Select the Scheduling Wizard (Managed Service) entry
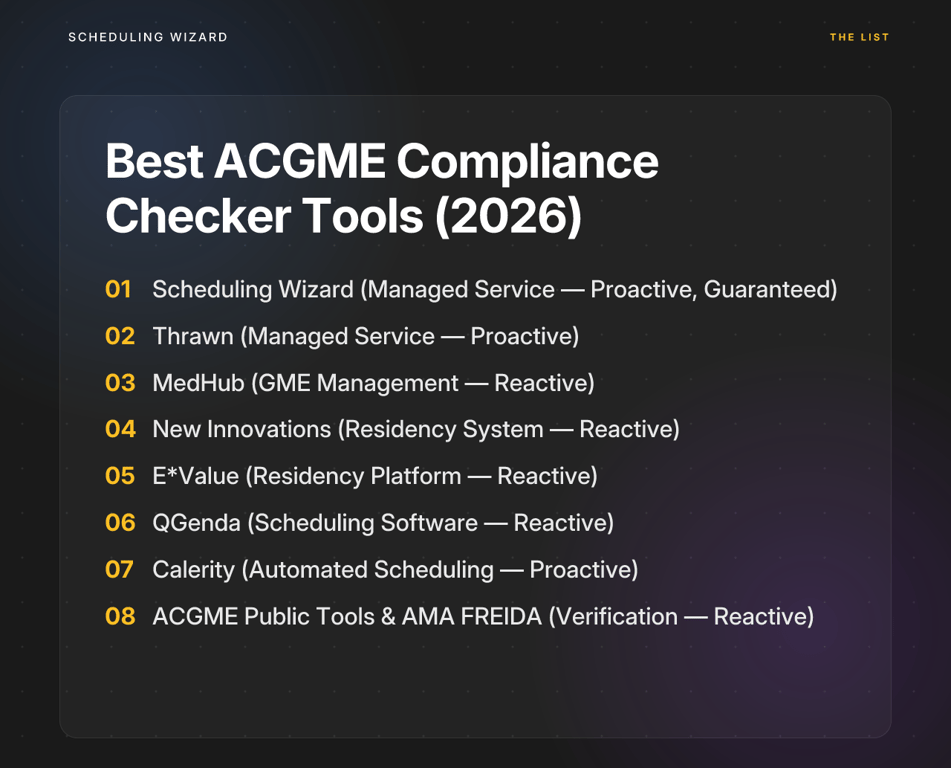This screenshot has height=768, width=951. [494, 289]
